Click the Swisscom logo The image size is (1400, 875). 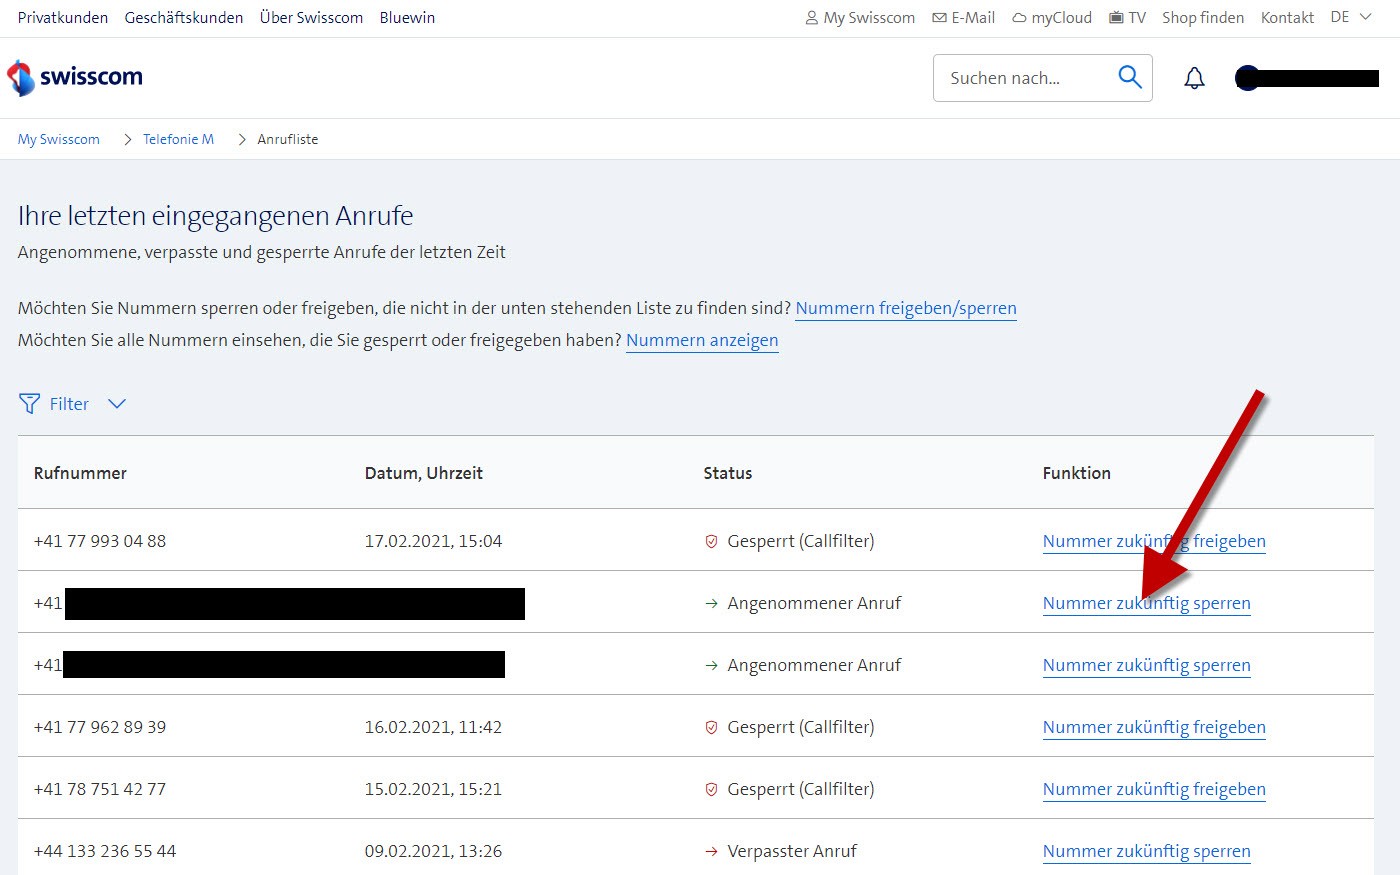pos(75,77)
